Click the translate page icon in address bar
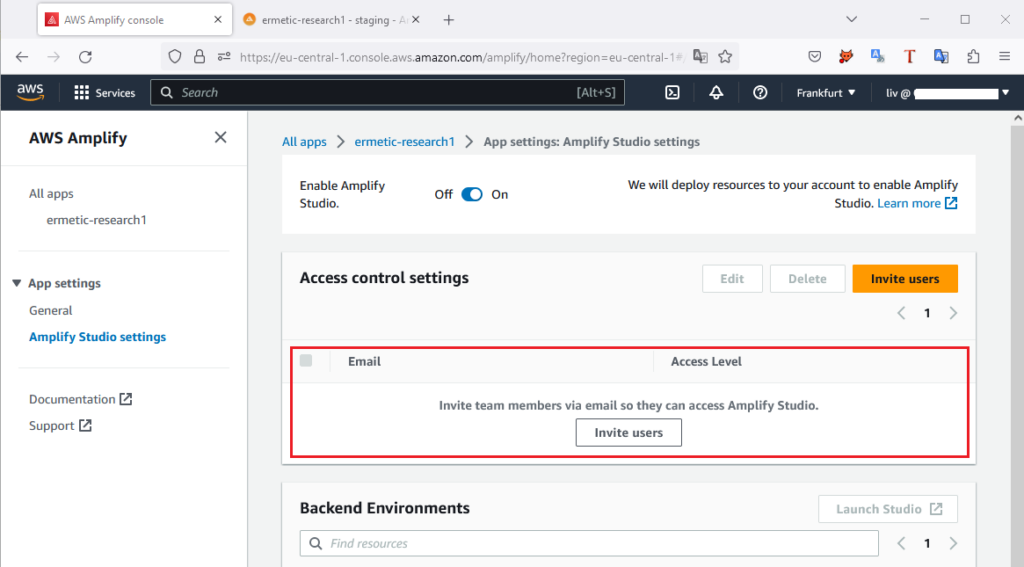The width and height of the screenshot is (1024, 567). click(x=700, y=57)
